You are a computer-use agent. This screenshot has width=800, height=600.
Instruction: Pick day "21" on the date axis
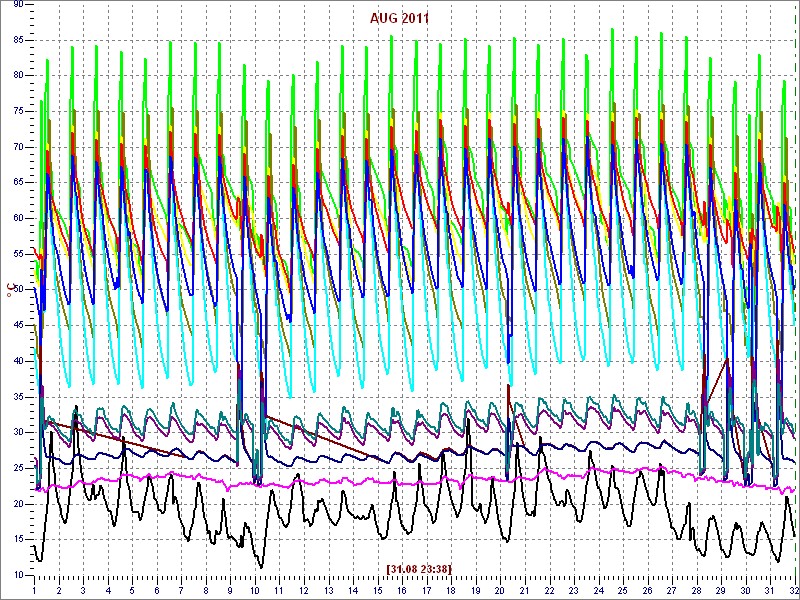[x=524, y=590]
